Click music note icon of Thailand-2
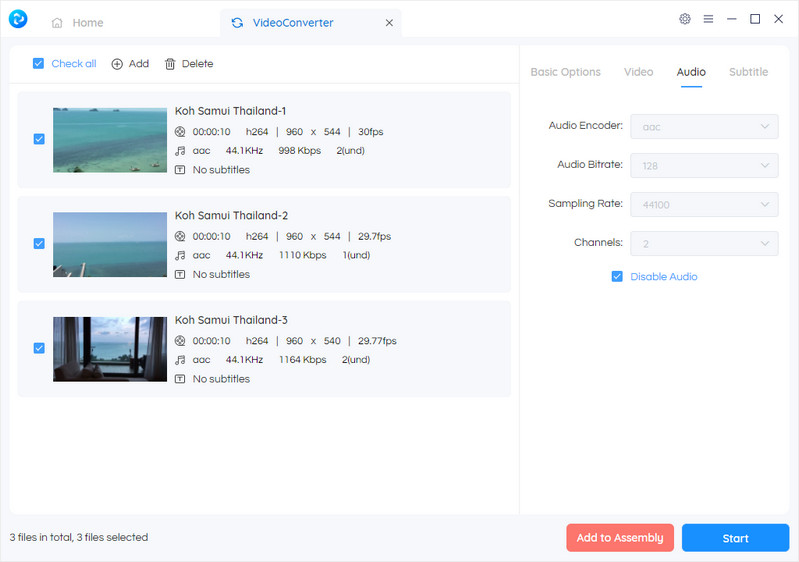 (180, 255)
